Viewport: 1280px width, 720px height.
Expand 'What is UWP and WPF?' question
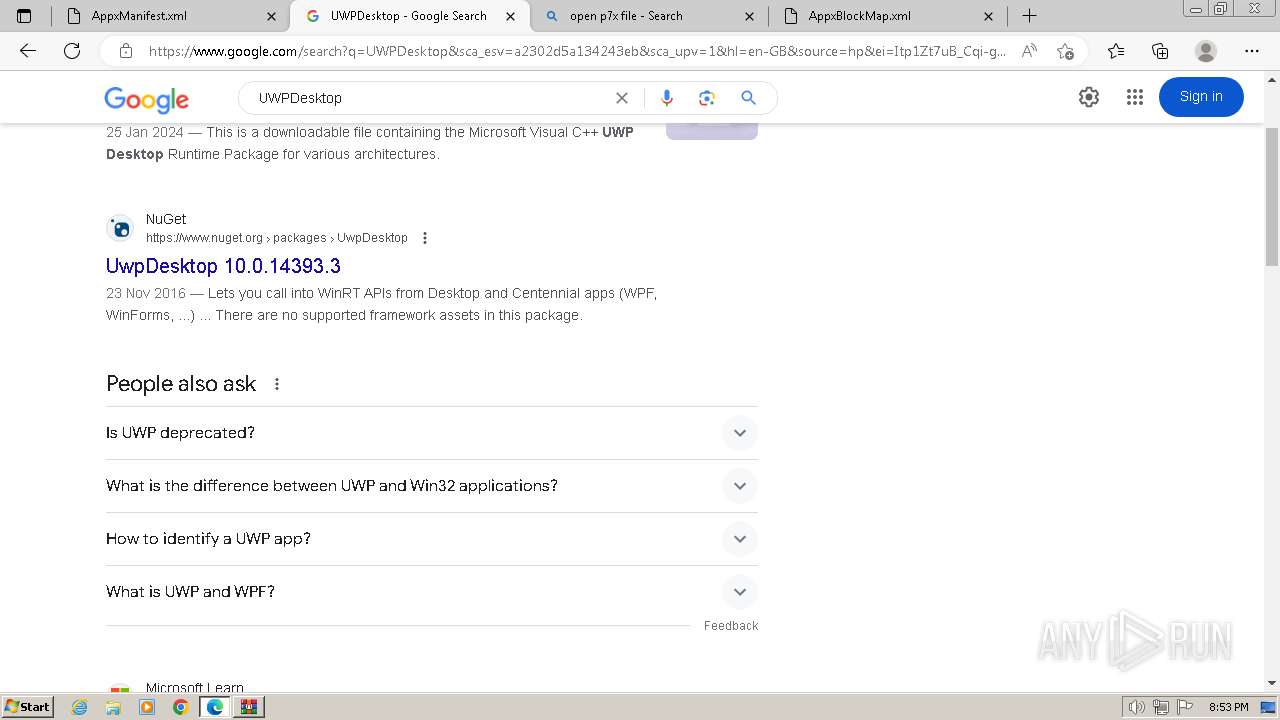pos(432,592)
